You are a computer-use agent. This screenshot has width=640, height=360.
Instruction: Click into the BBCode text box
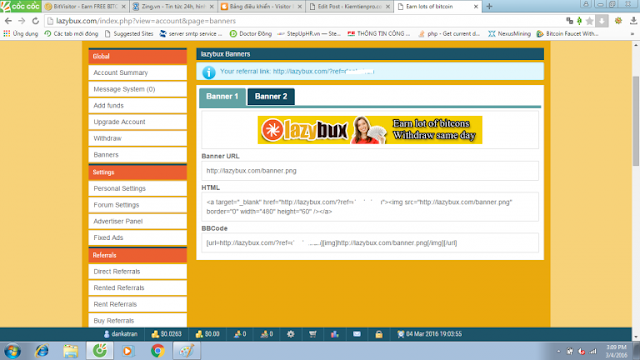click(370, 243)
